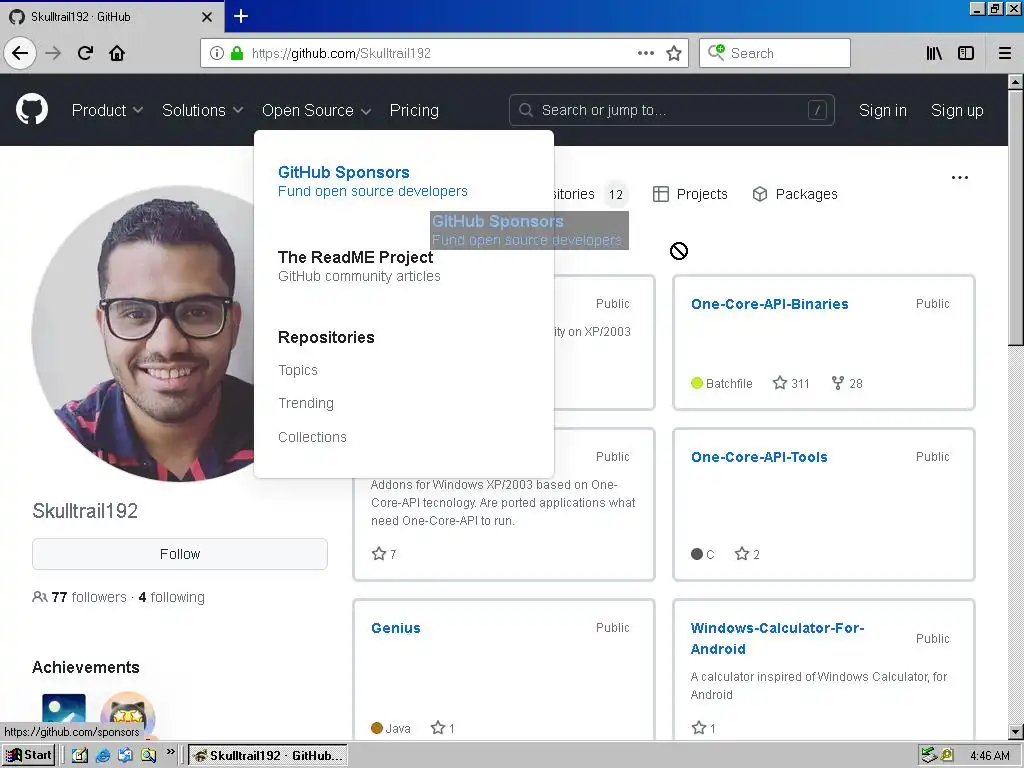The image size is (1024, 768).
Task: Bookmark this page with the star icon
Action: tap(673, 53)
